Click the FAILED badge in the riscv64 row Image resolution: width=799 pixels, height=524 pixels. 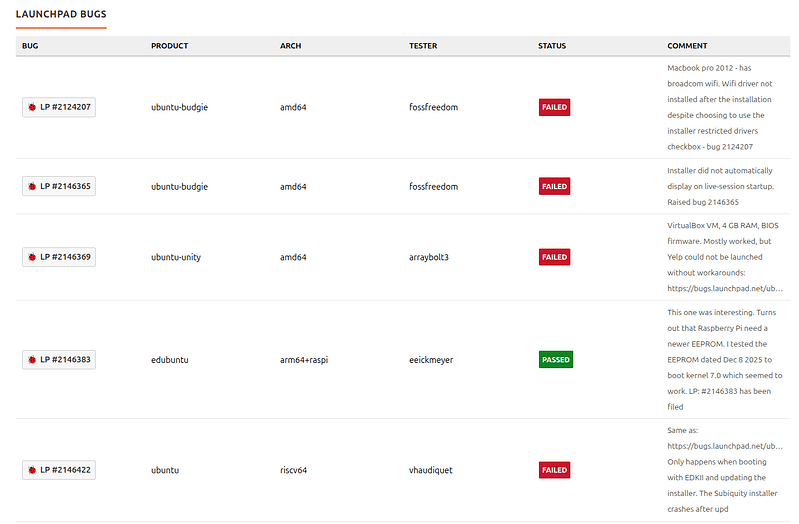554,470
